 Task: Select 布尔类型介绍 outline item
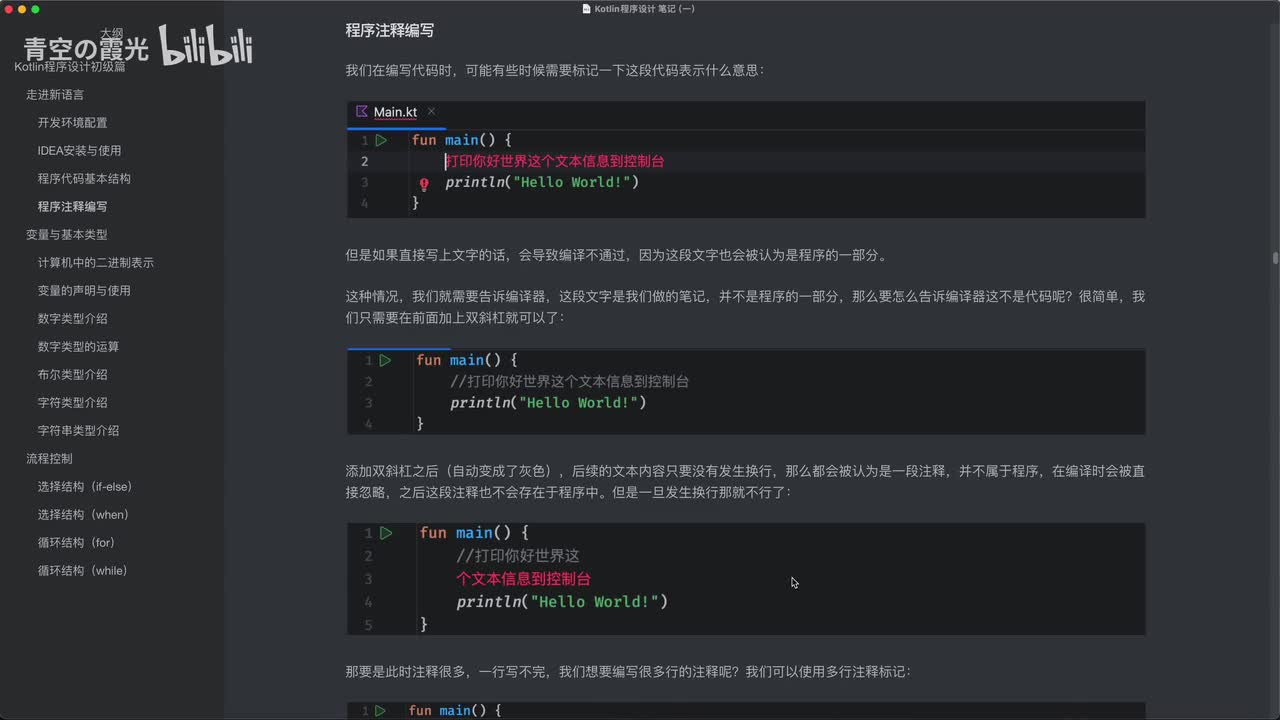click(72, 375)
